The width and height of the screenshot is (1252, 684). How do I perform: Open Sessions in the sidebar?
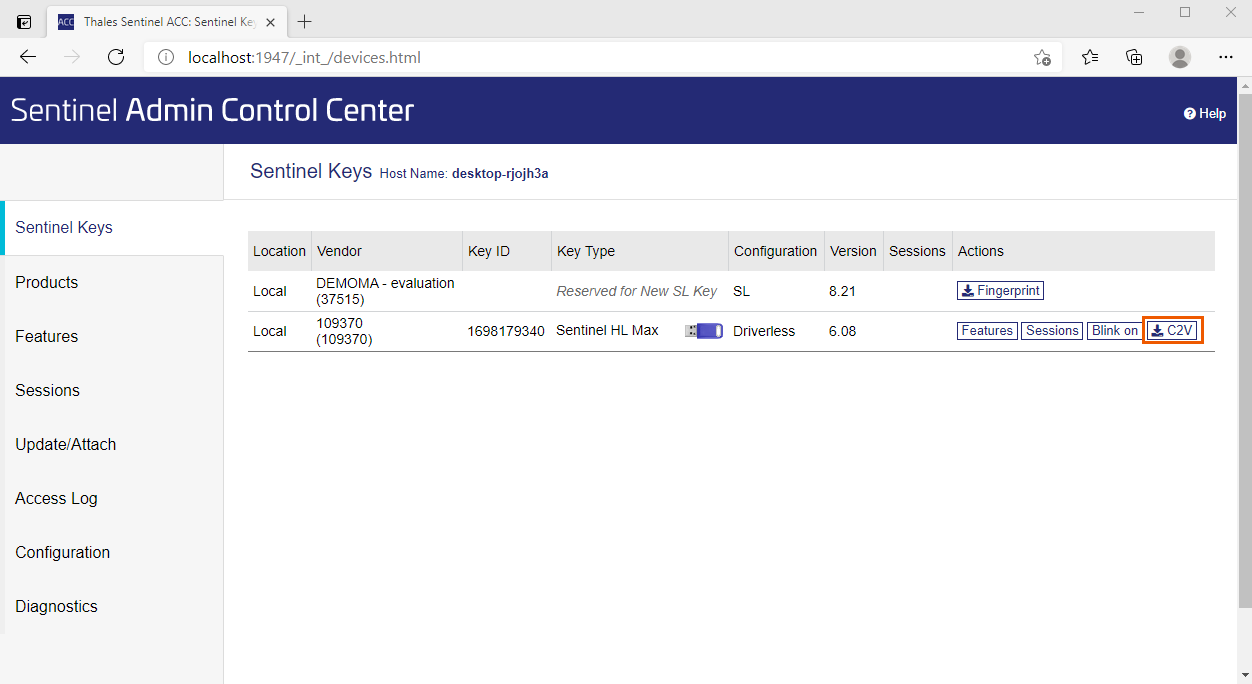click(112, 390)
